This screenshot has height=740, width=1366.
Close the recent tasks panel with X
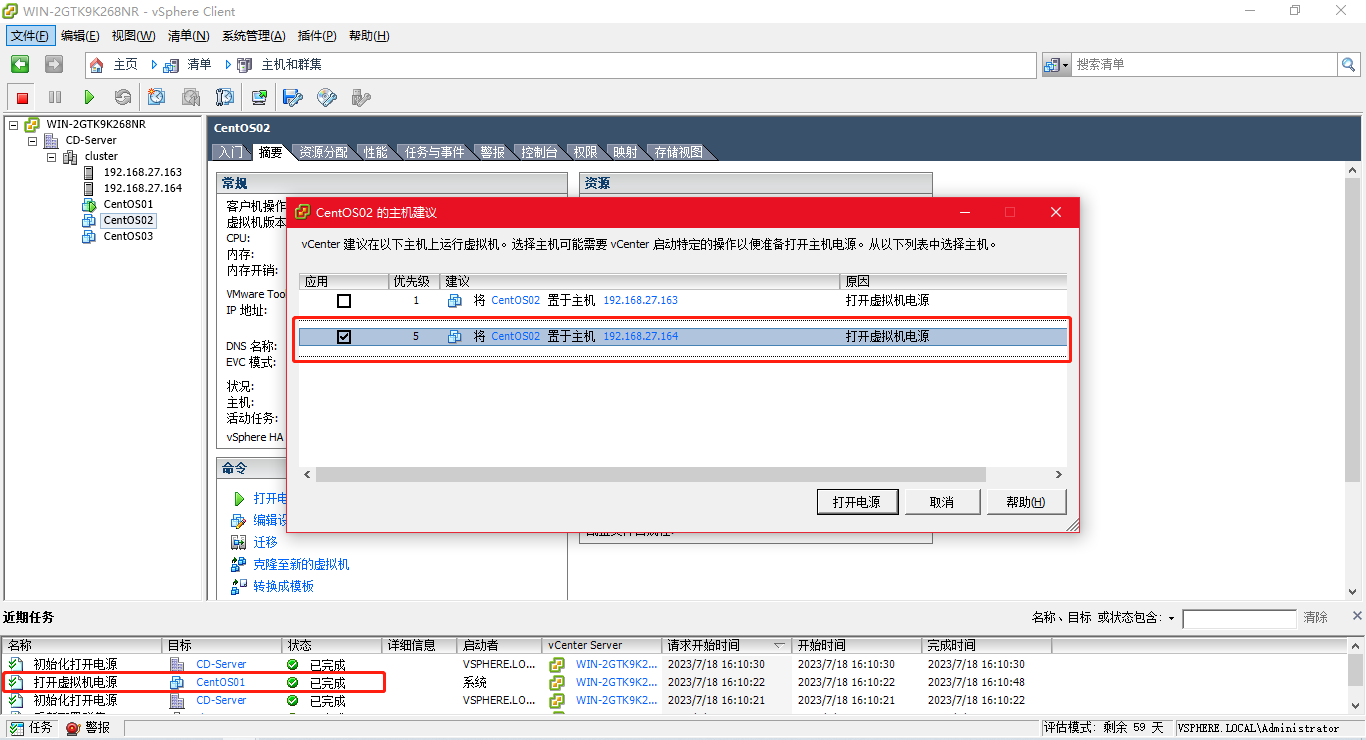tap(1357, 616)
